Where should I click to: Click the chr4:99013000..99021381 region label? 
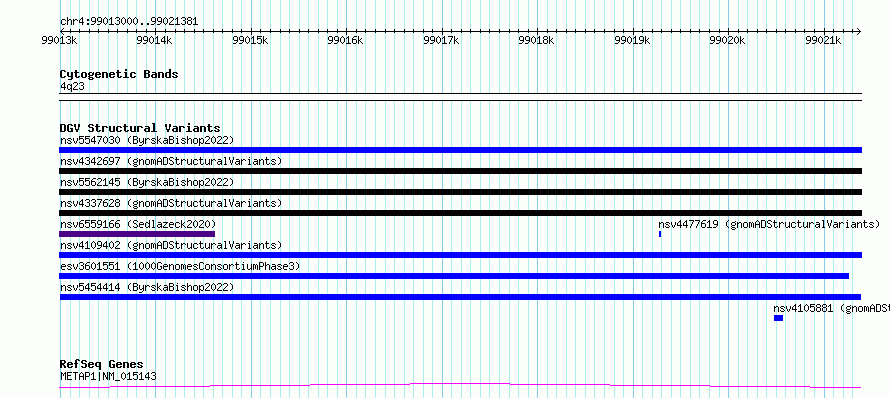pos(129,22)
